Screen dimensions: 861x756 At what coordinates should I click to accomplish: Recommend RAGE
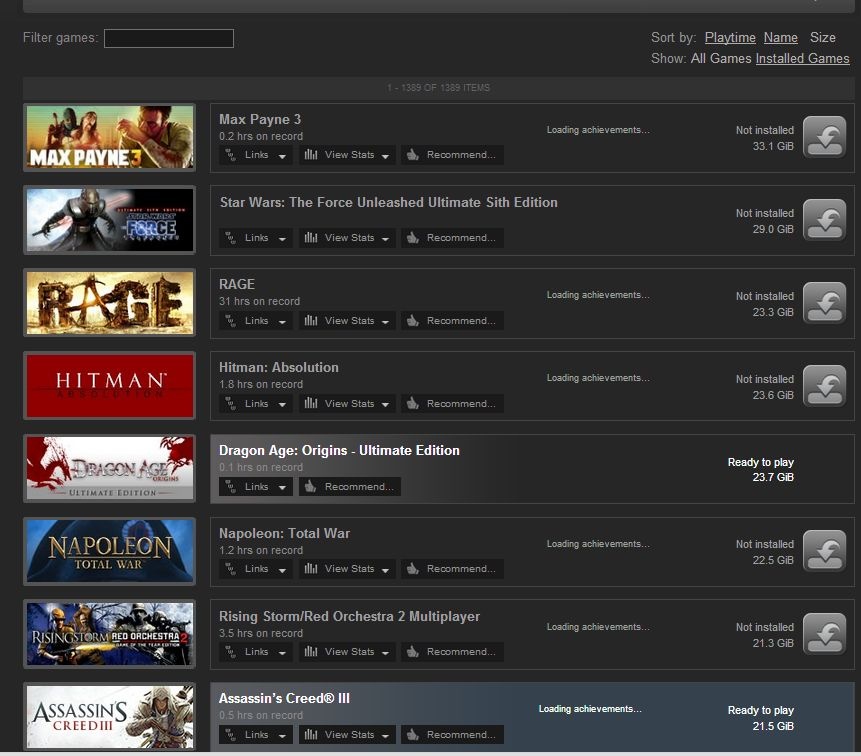tap(452, 321)
